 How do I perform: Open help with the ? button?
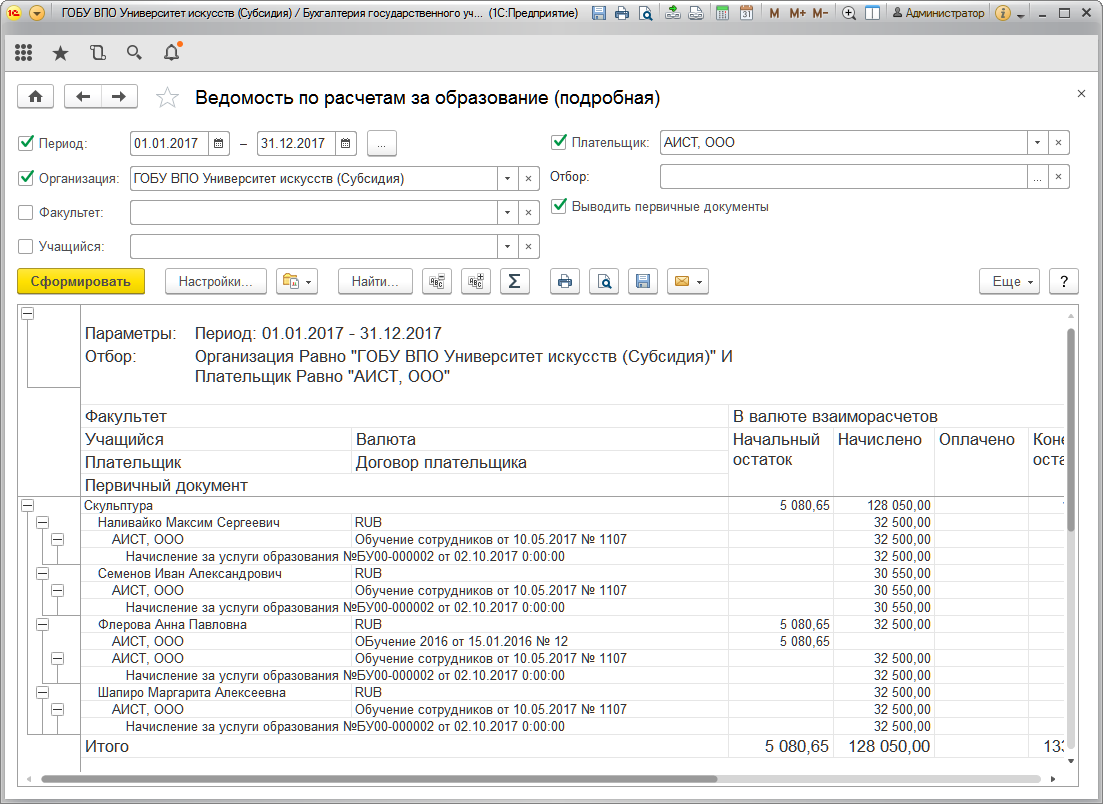click(1064, 281)
